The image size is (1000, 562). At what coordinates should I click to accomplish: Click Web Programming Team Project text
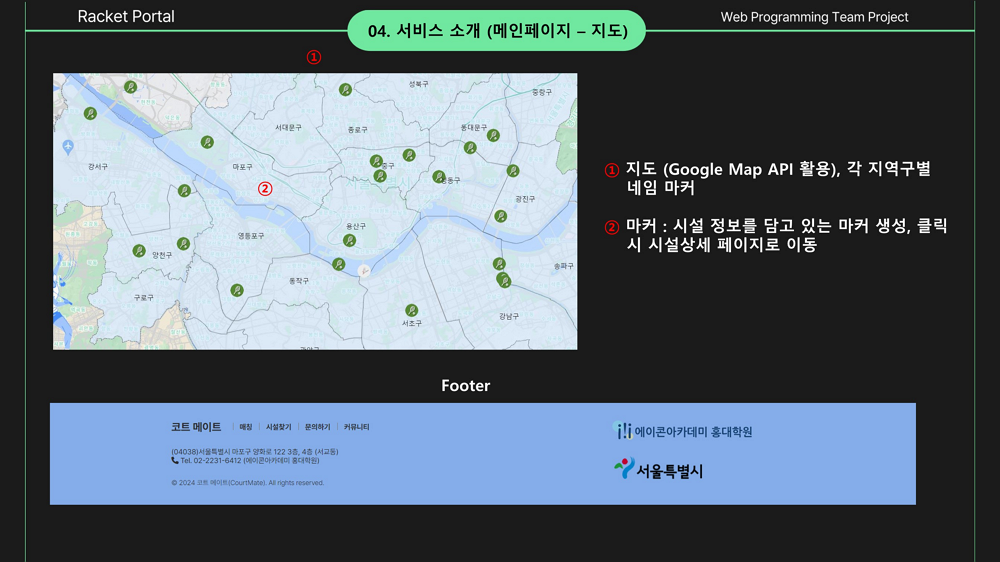point(814,17)
